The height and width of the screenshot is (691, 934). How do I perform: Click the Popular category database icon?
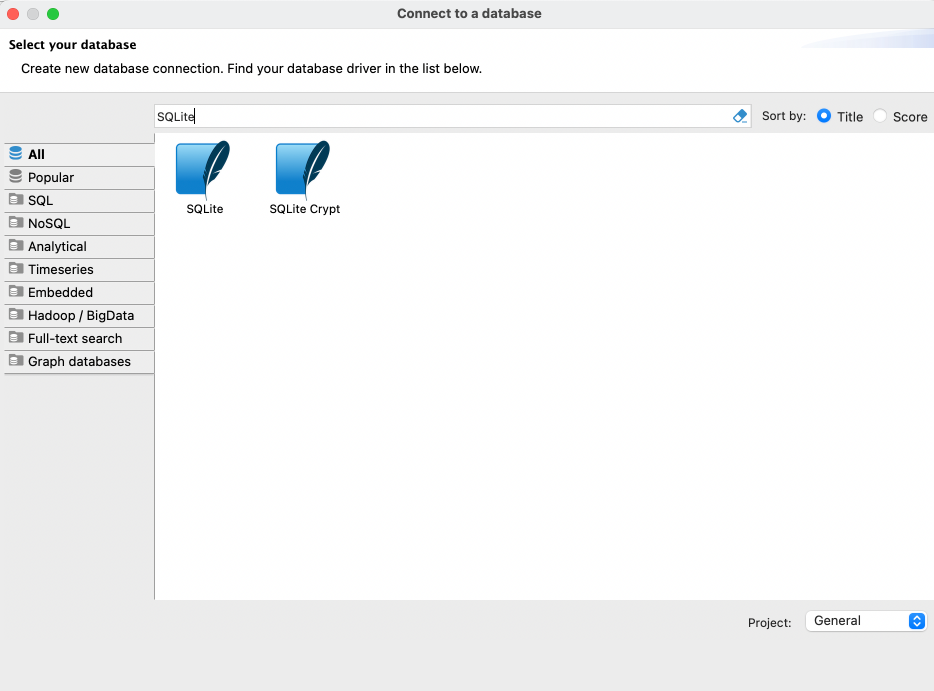pyautogui.click(x=15, y=177)
